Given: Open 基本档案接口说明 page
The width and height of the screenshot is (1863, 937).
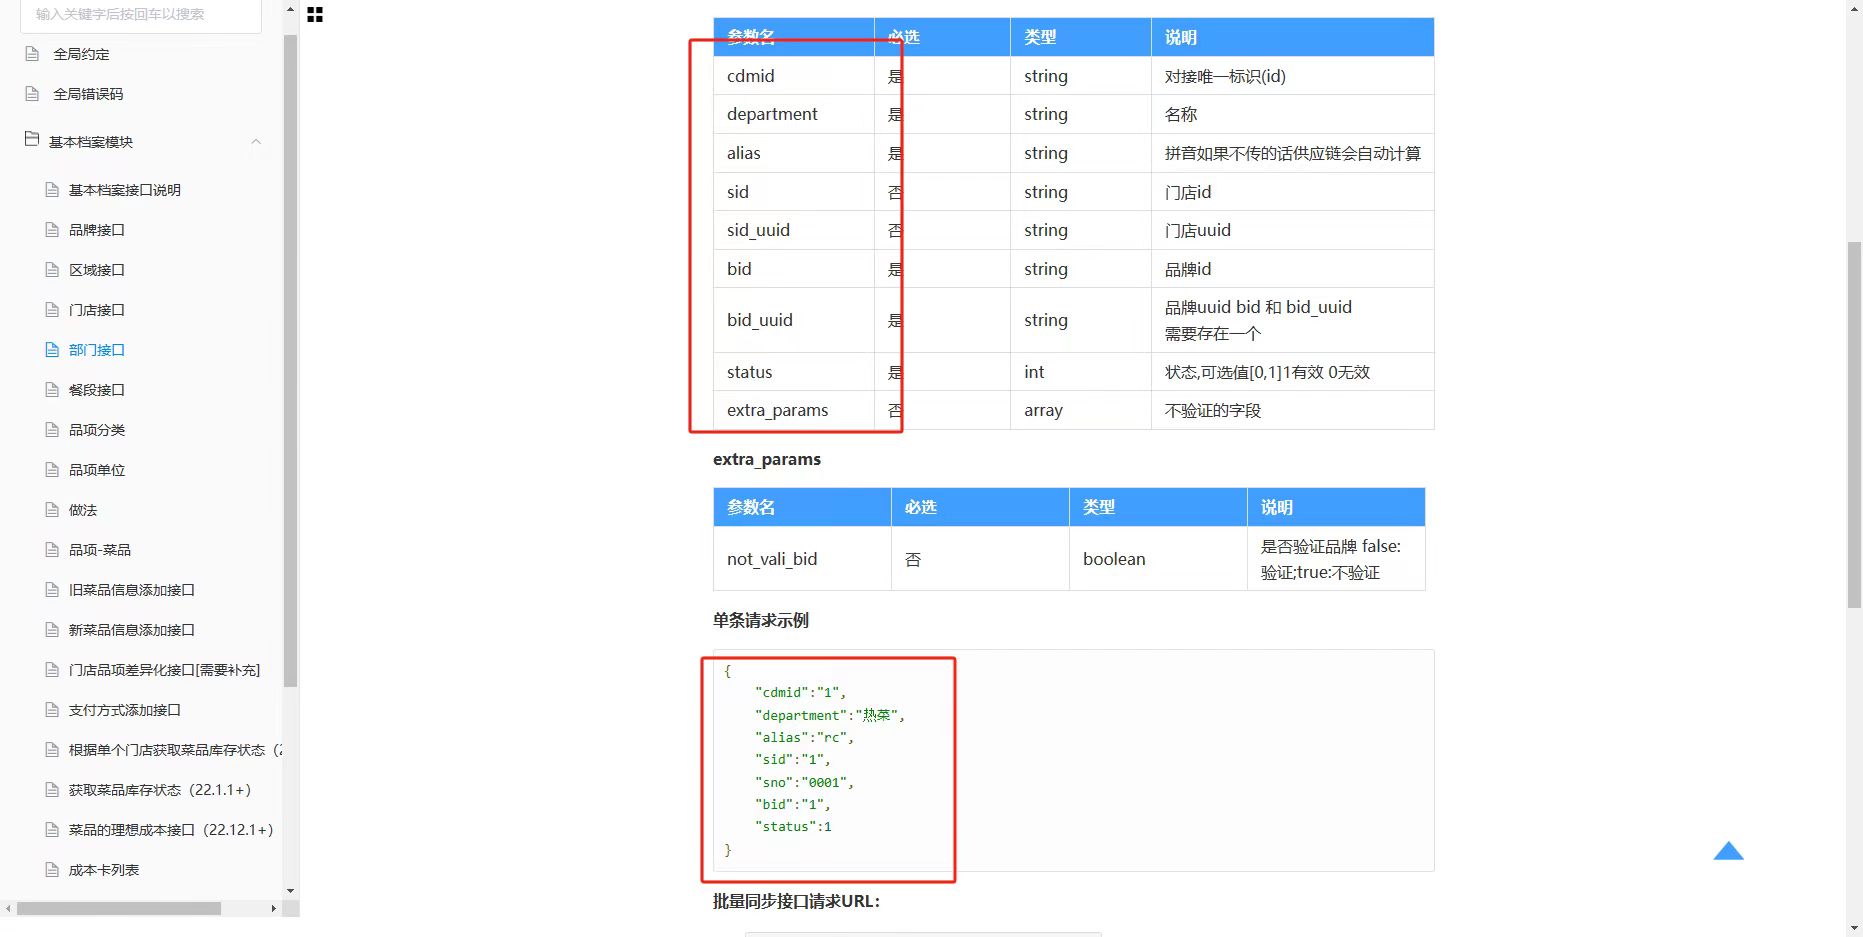Looking at the screenshot, I should click(125, 190).
